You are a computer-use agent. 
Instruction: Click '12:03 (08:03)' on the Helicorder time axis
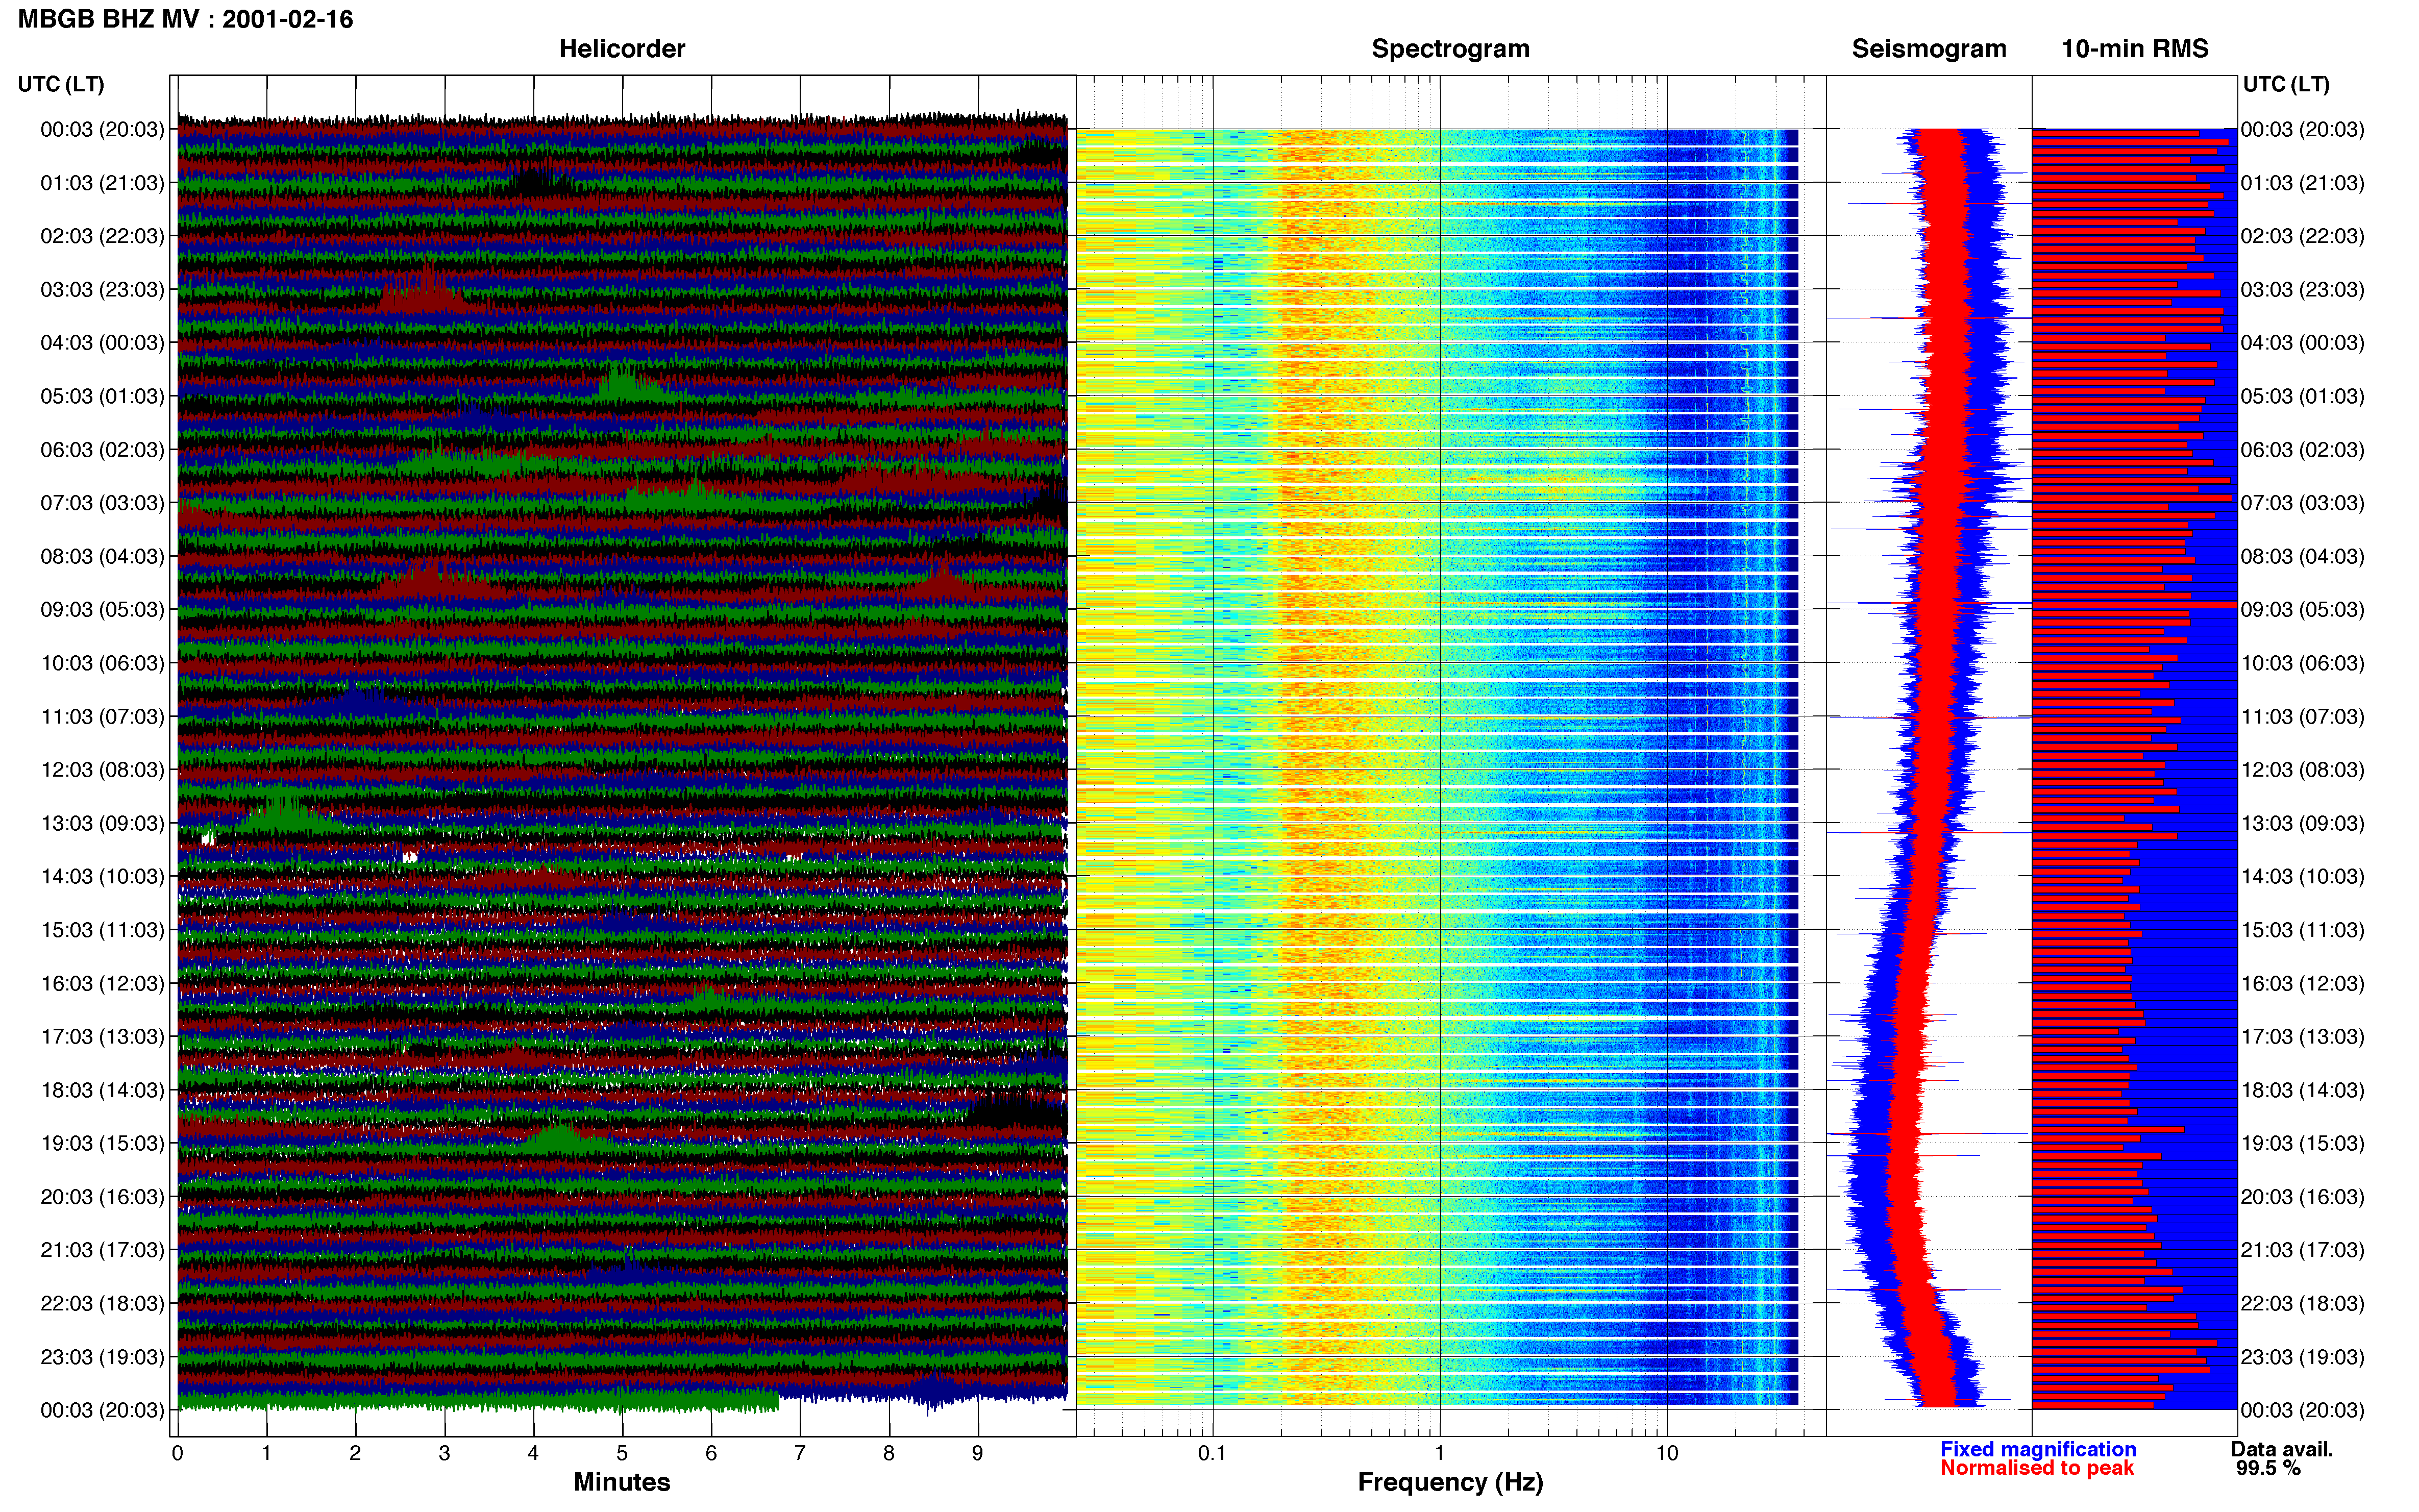102,770
